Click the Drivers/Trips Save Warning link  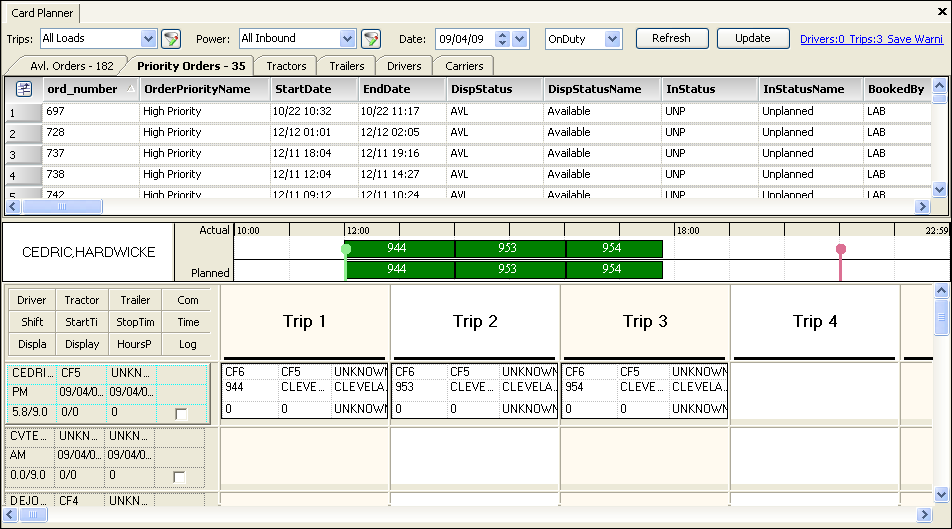click(871, 39)
